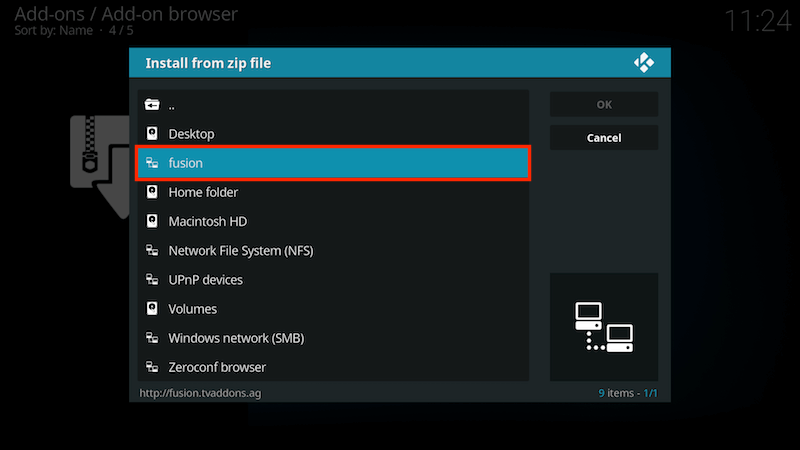This screenshot has width=800, height=450.
Task: Click the Kodi logo in dialog header
Action: tap(644, 63)
